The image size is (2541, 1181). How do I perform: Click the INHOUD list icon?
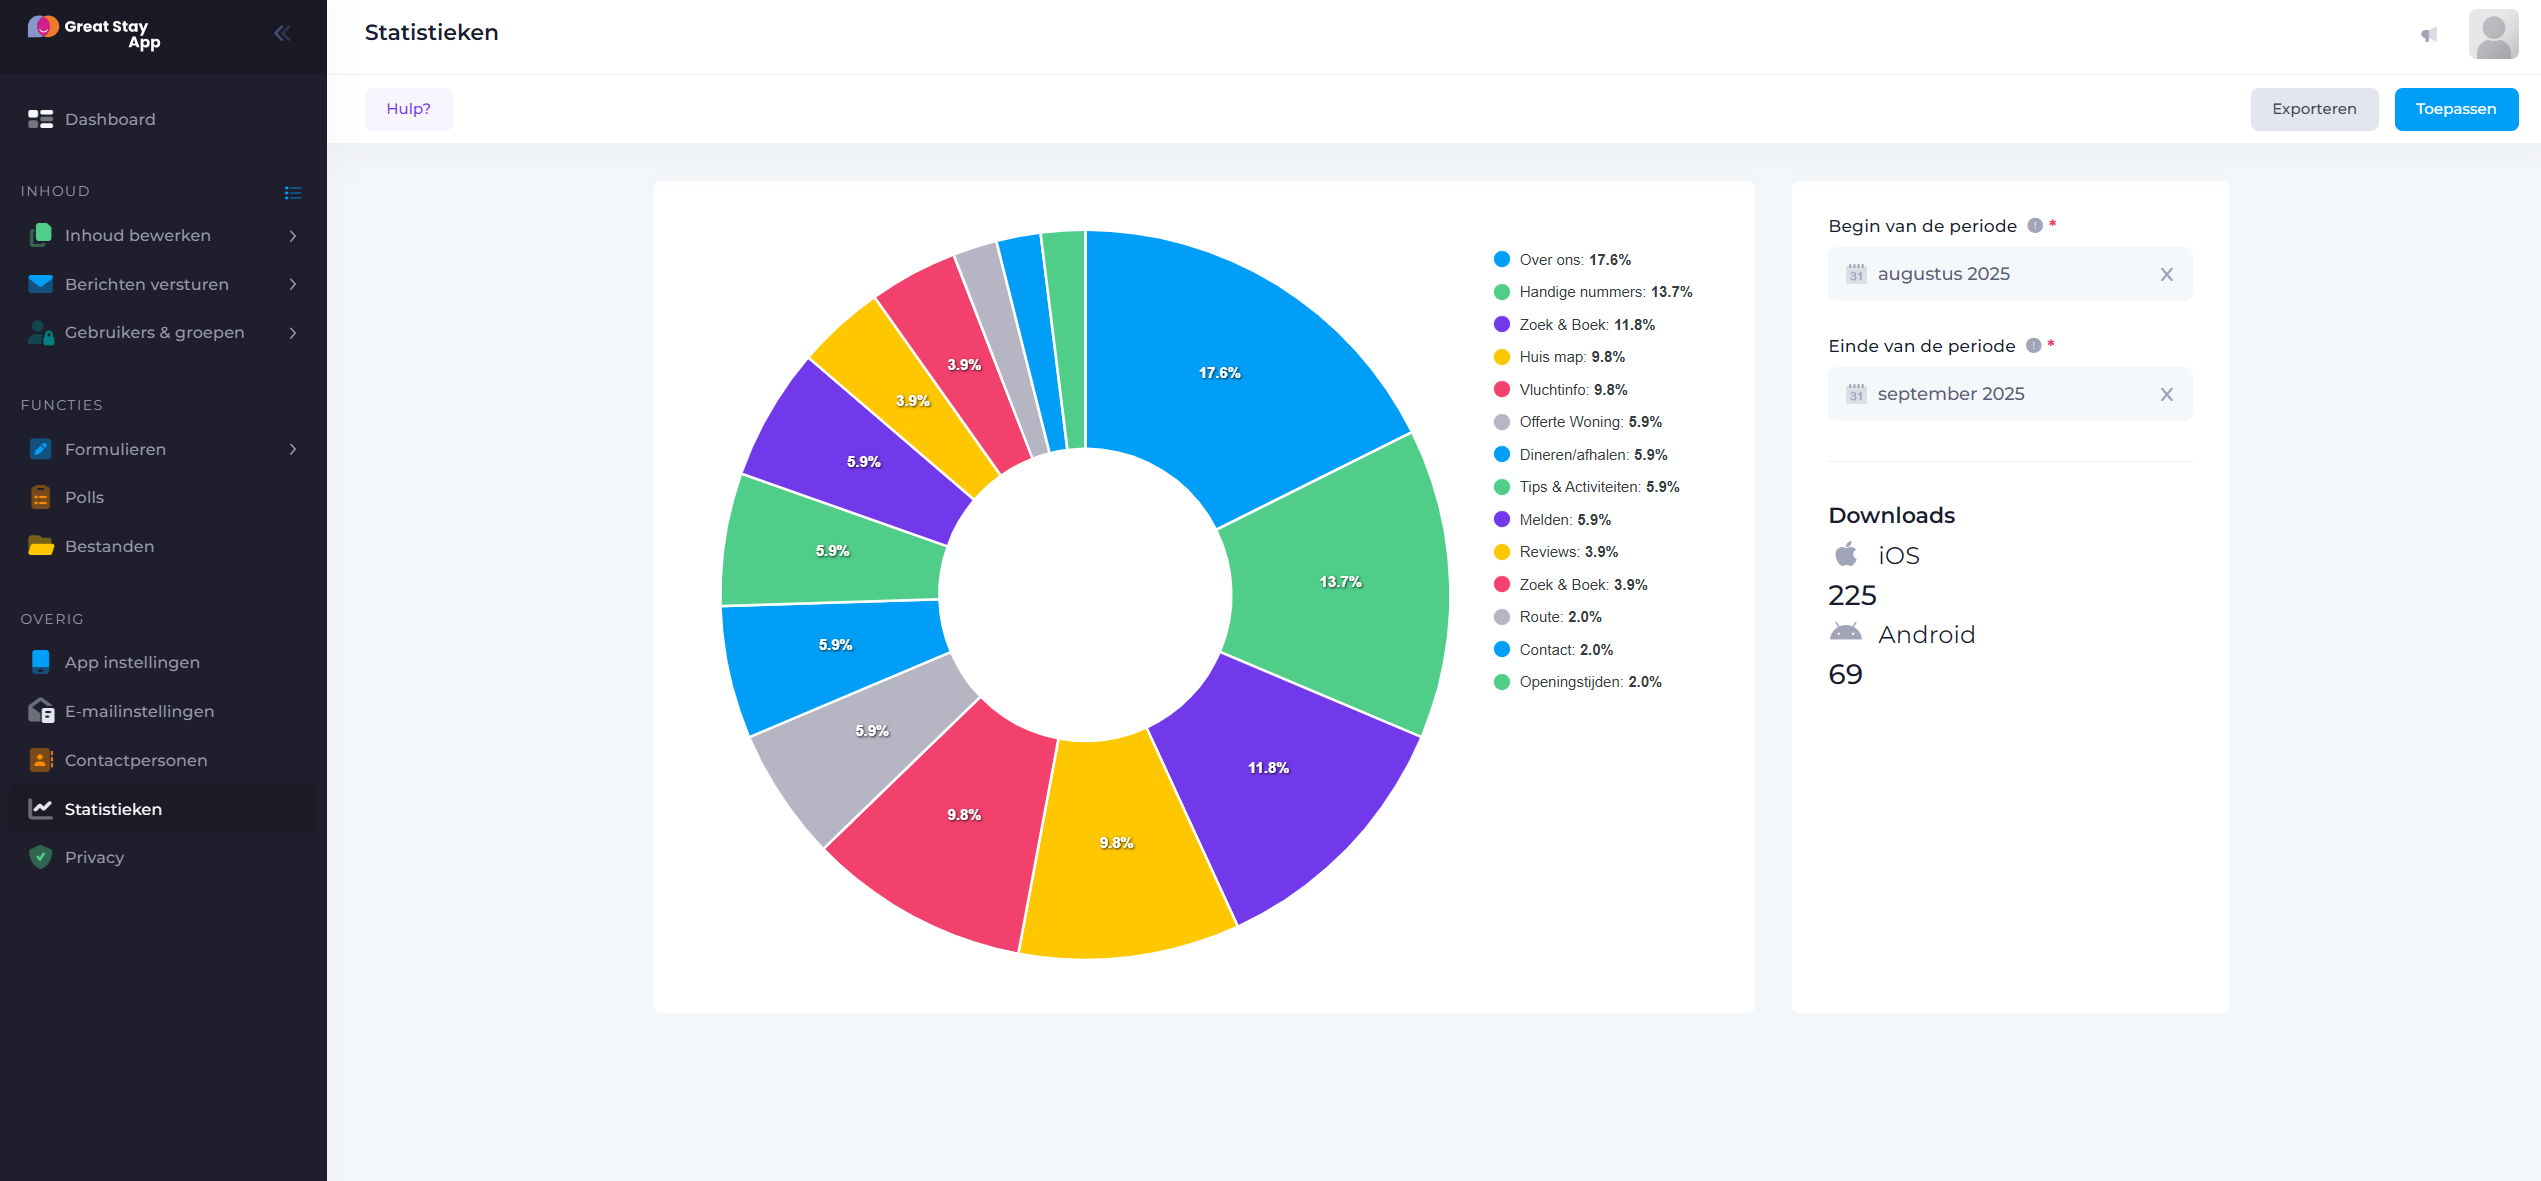click(292, 192)
